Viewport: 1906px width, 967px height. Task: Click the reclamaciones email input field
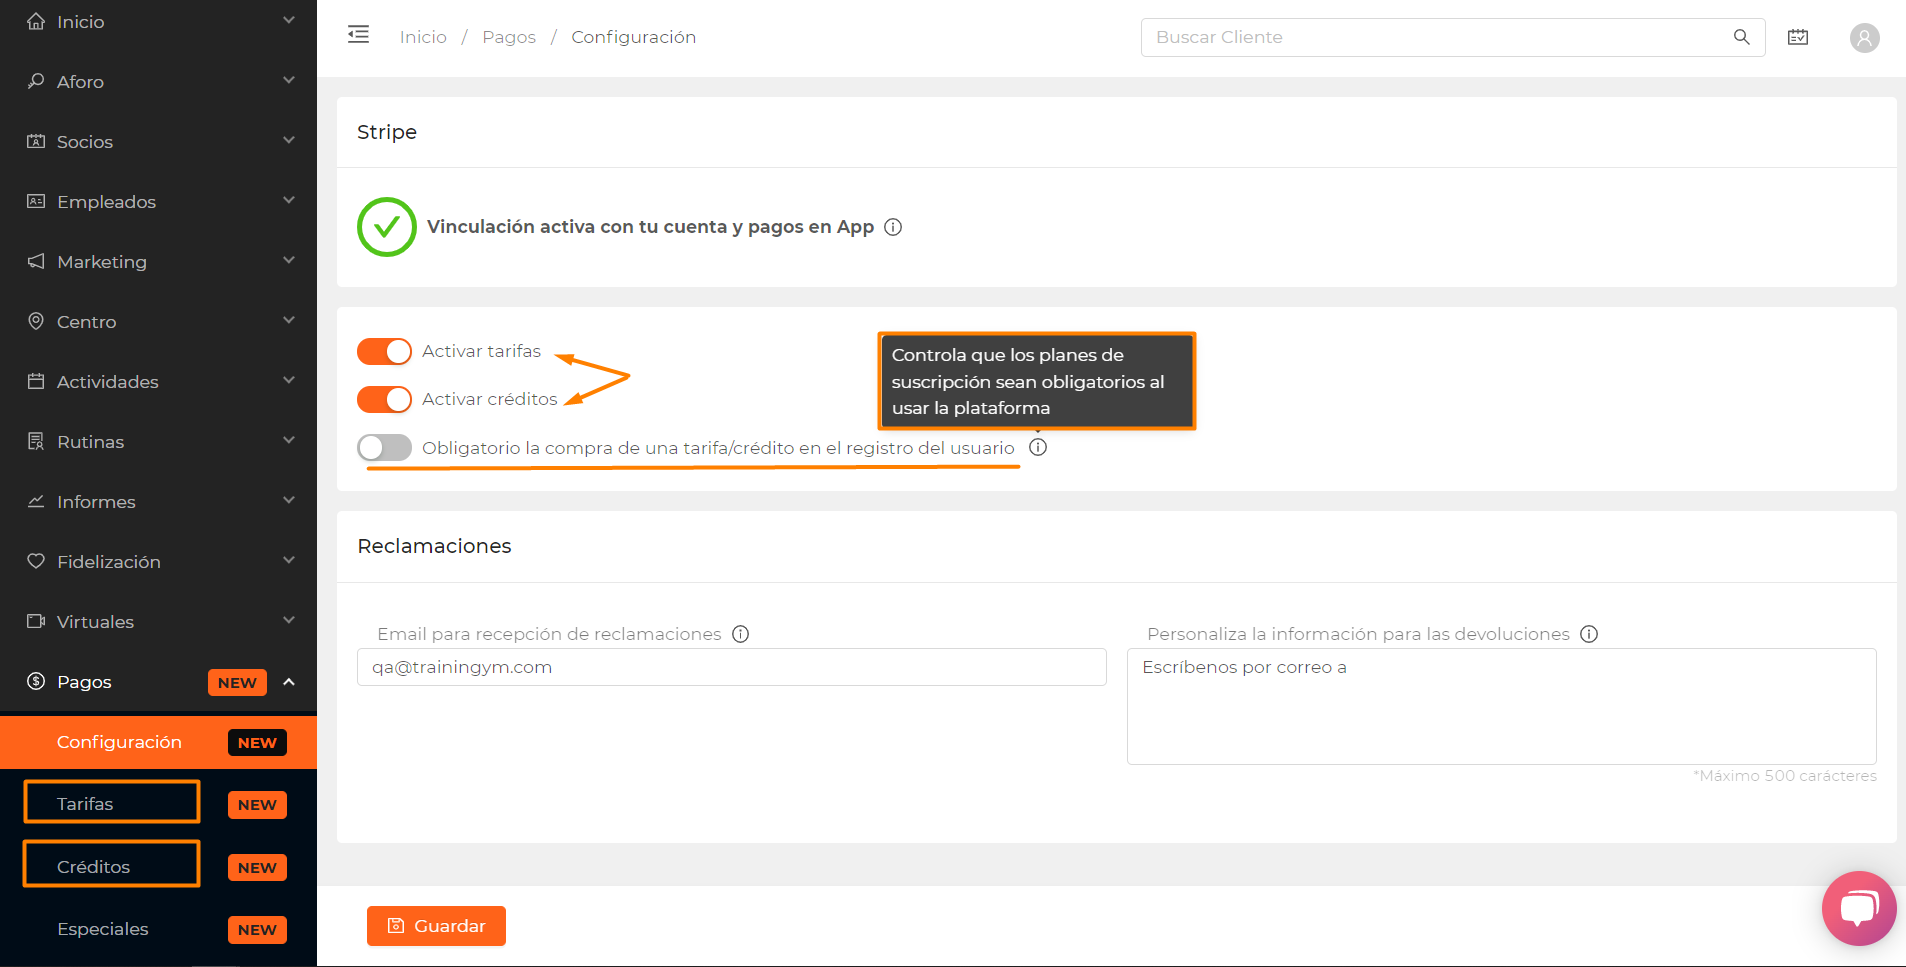(732, 667)
